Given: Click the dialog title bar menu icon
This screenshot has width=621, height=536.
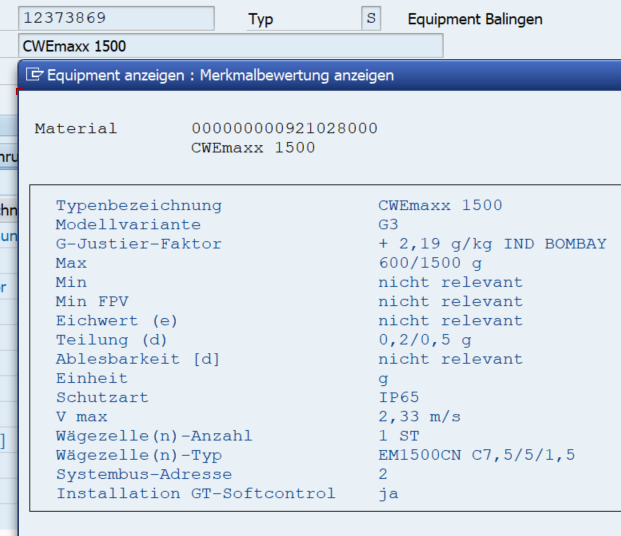Looking at the screenshot, I should point(35,75).
